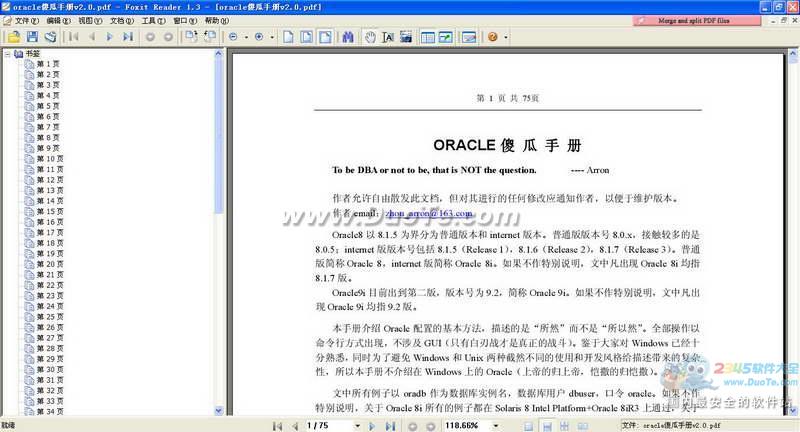The width and height of the screenshot is (800, 432).
Task: Select the Actual Size page view icon
Action: click(x=288, y=37)
